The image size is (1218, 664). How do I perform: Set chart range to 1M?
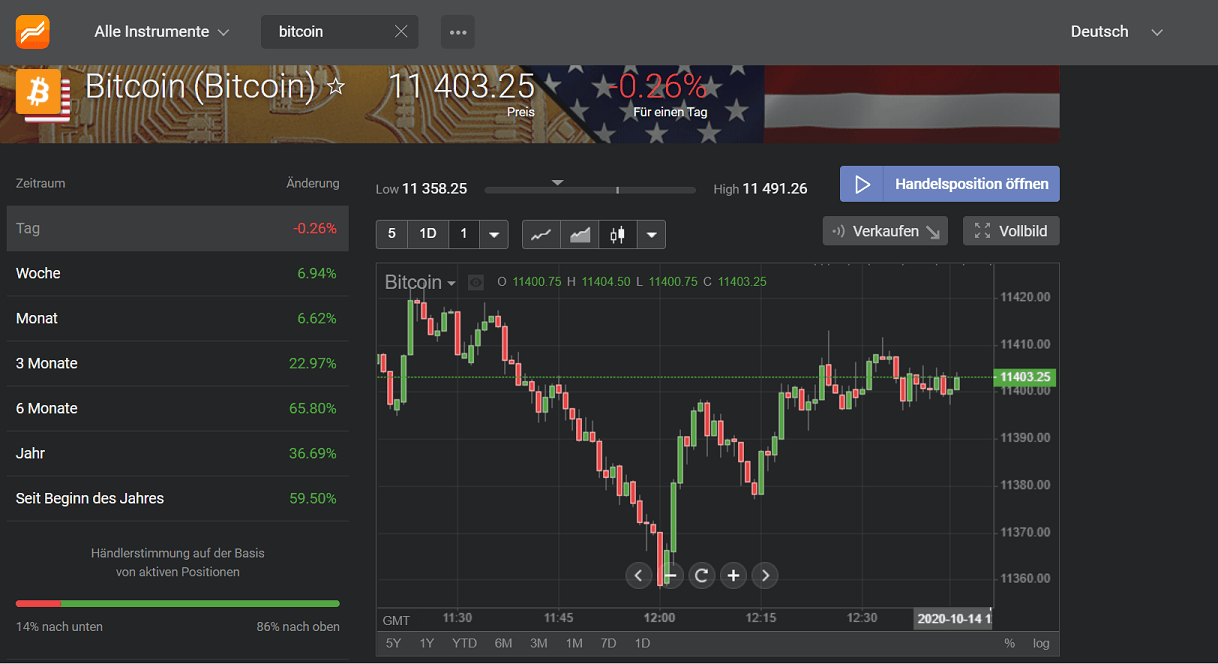pos(574,643)
